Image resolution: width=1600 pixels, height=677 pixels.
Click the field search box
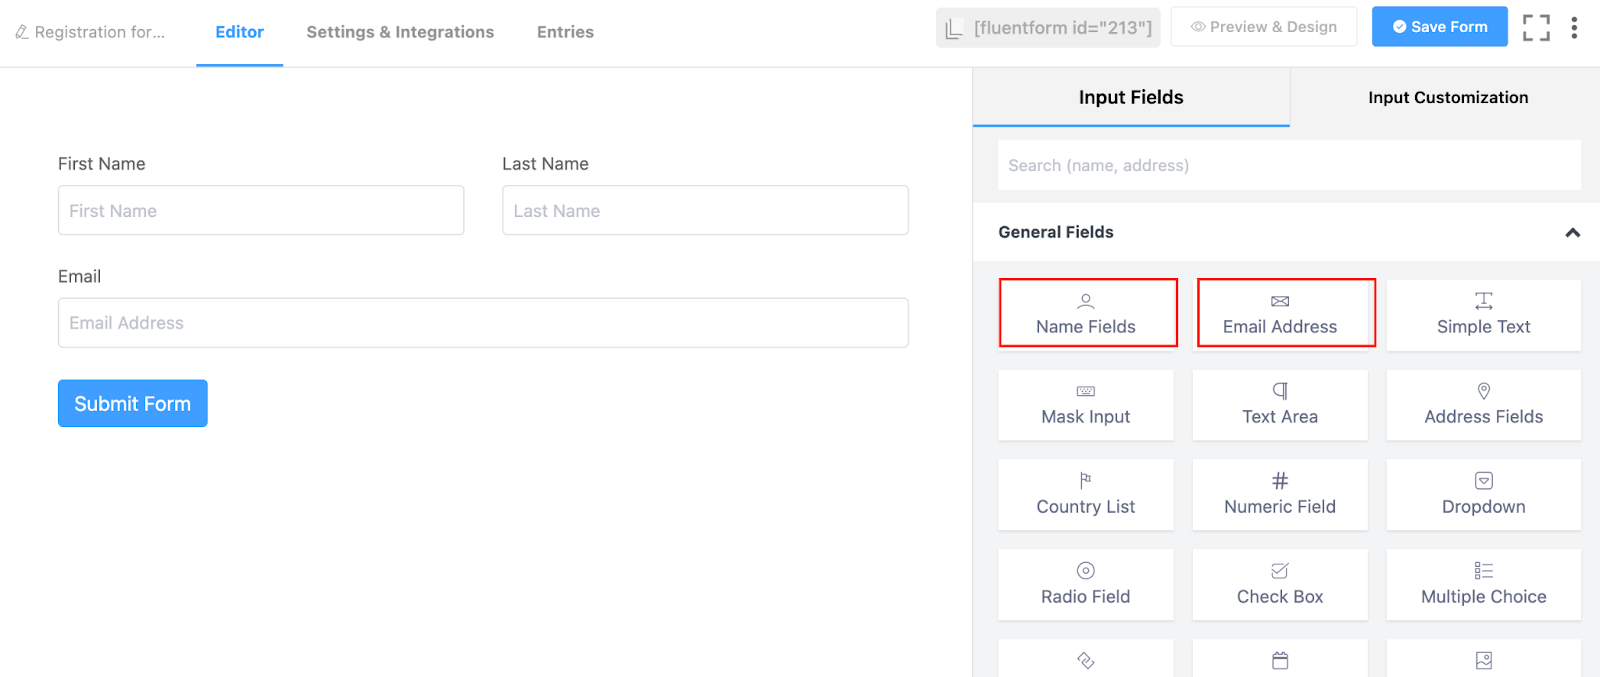pyautogui.click(x=1289, y=166)
